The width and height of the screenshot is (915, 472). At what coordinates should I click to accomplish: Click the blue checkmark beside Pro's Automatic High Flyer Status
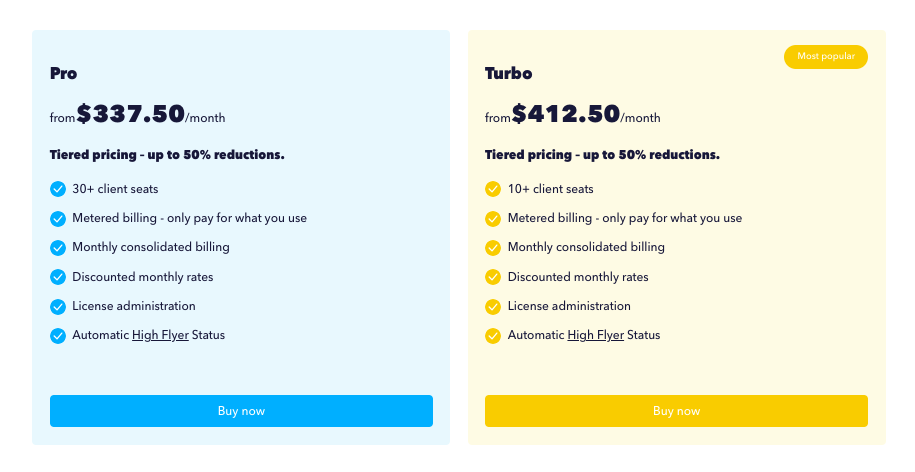point(58,336)
